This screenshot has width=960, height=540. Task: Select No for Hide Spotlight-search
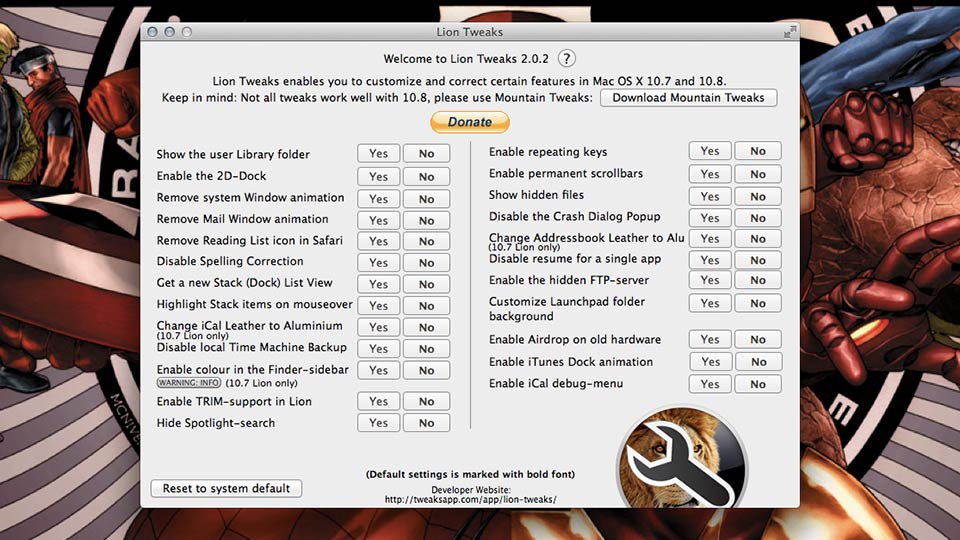426,423
